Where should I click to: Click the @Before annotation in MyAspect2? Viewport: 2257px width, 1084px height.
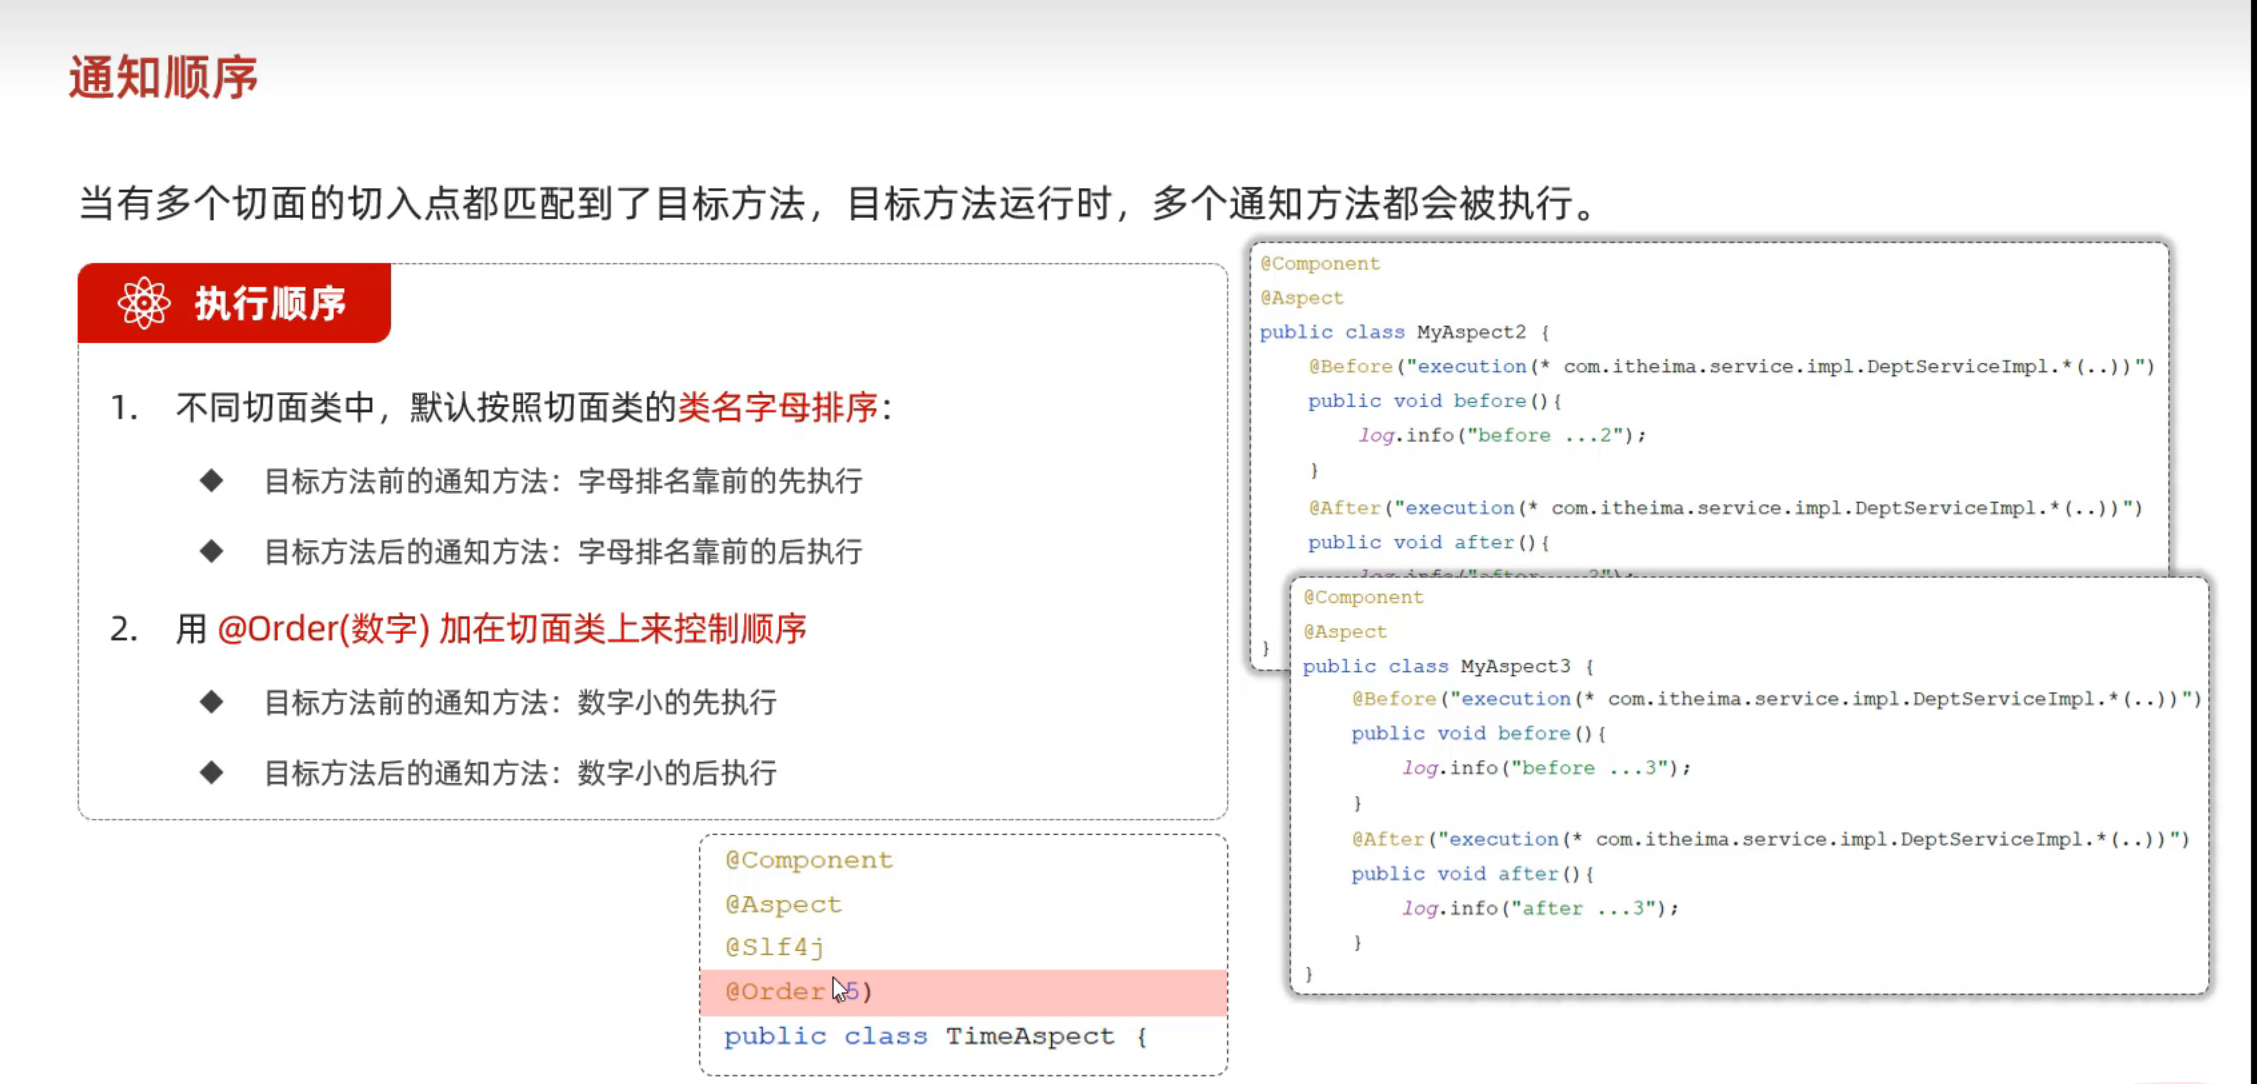coord(1350,367)
